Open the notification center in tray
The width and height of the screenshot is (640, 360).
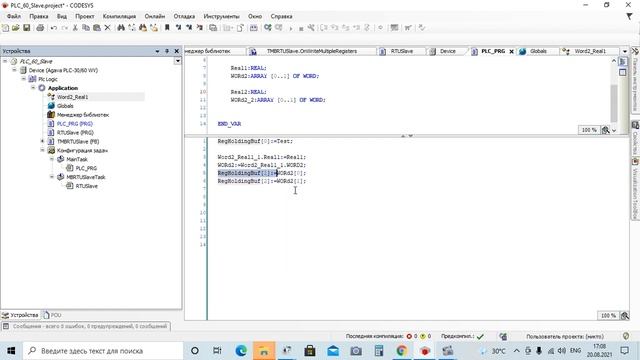click(624, 351)
